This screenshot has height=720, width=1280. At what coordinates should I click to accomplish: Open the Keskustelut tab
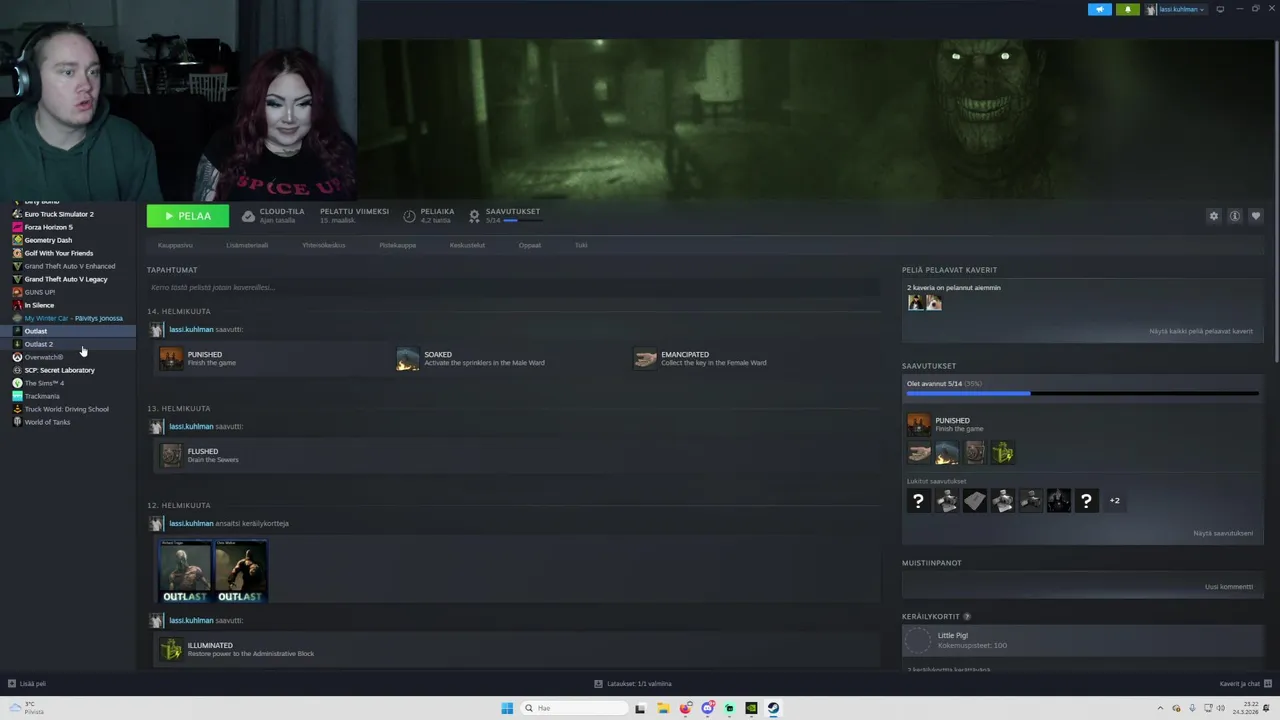point(467,245)
